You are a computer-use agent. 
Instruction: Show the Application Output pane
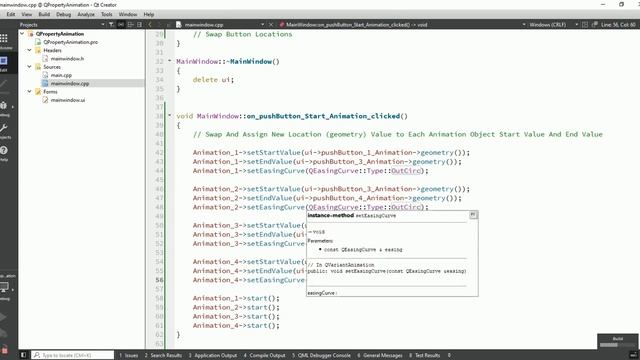pos(213,355)
